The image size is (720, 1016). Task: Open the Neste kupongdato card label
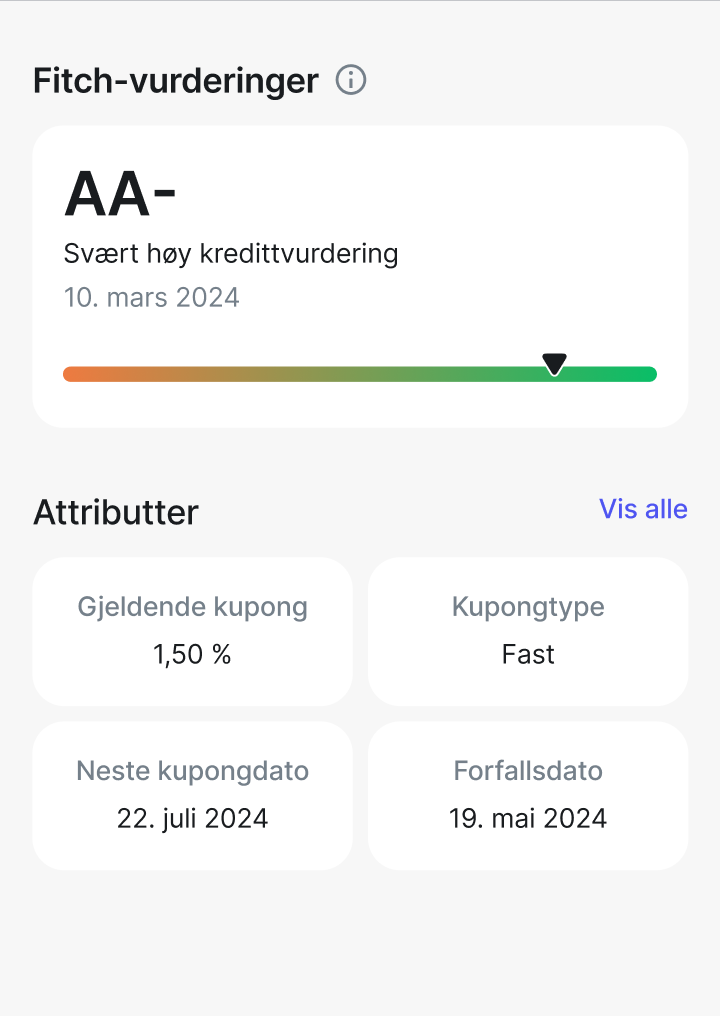coord(192,771)
